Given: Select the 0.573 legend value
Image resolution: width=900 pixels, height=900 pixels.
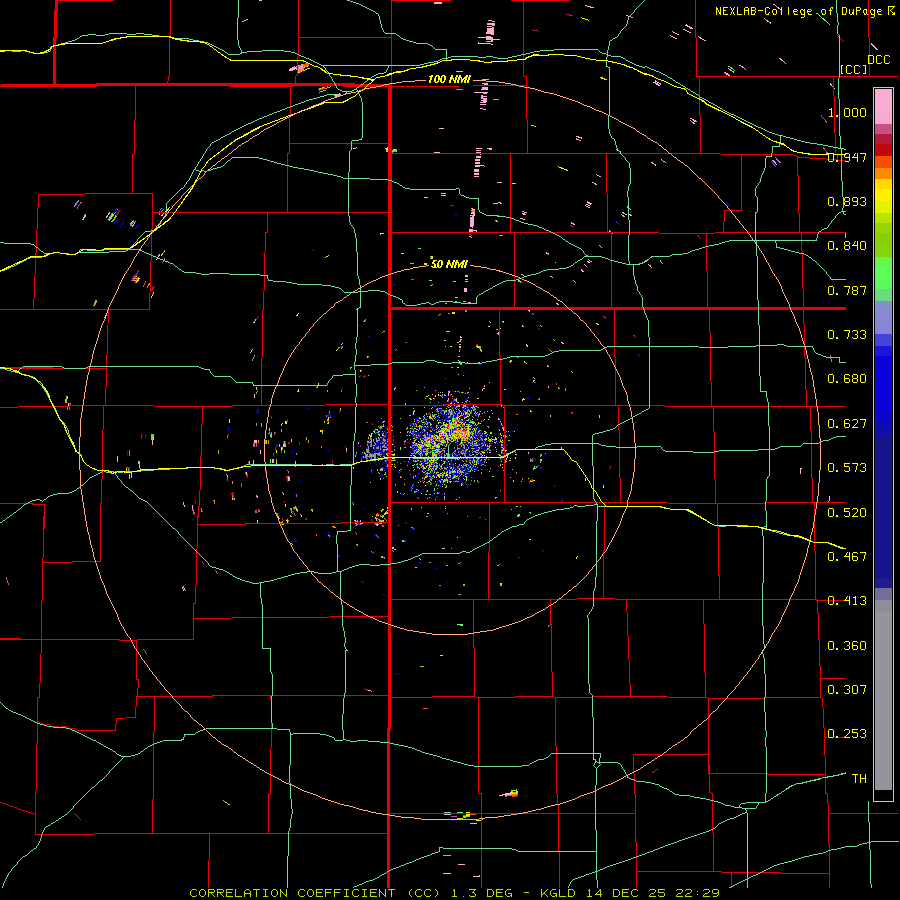Looking at the screenshot, I should point(847,468).
